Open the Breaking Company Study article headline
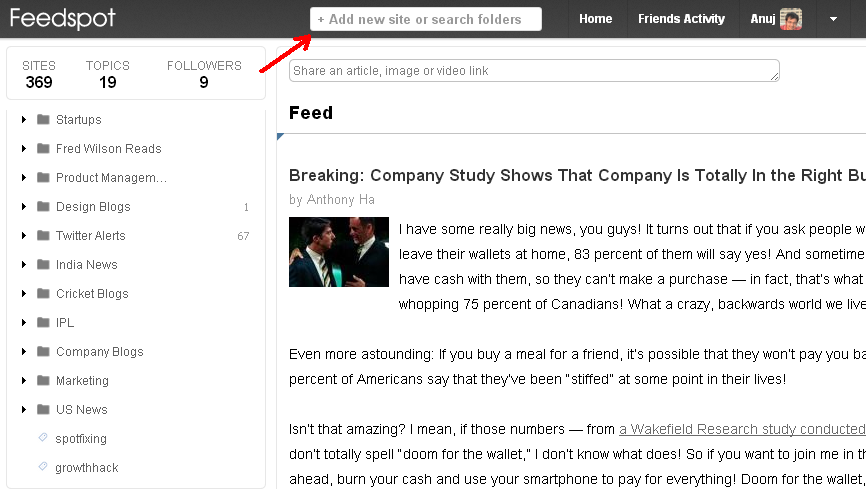This screenshot has width=866, height=497. pyautogui.click(x=577, y=176)
